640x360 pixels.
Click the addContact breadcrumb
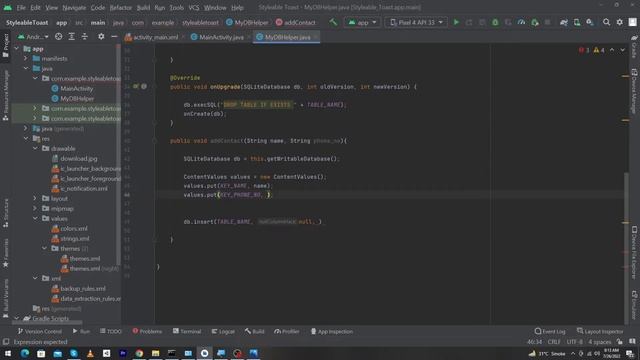(296, 22)
